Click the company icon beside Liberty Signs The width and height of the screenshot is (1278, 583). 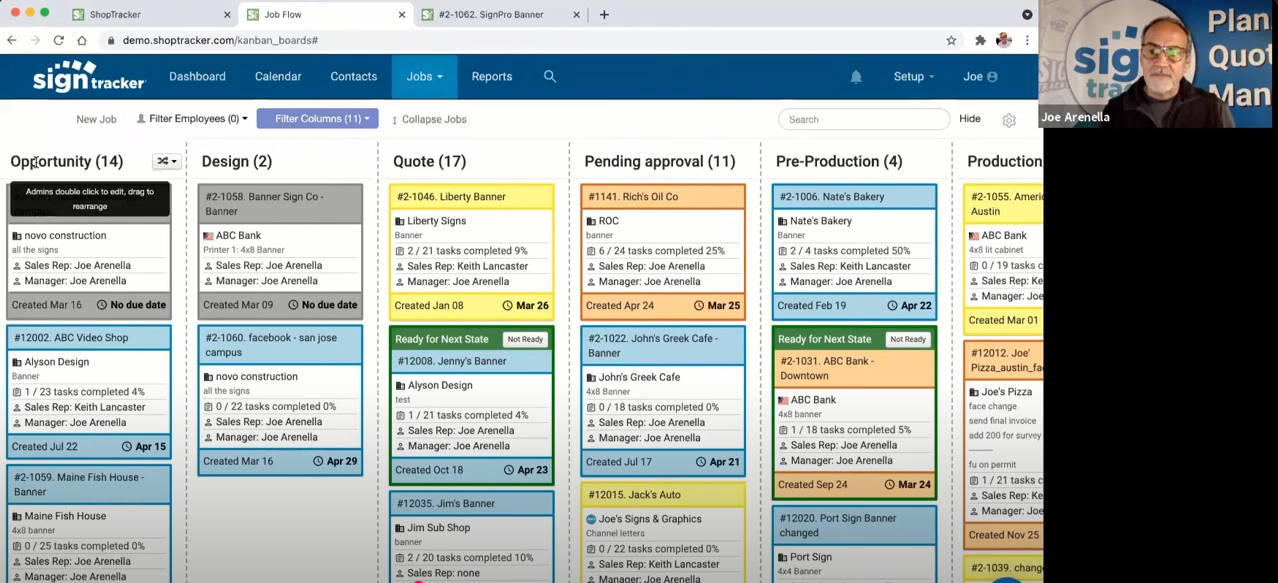click(x=400, y=221)
